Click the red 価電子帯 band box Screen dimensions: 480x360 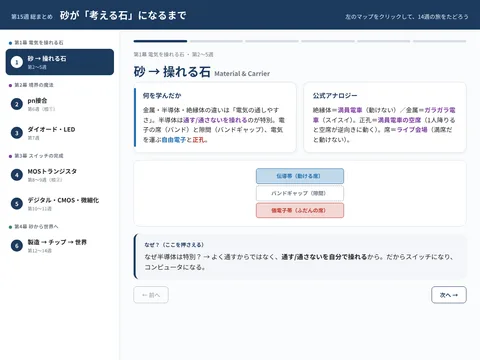300,210
